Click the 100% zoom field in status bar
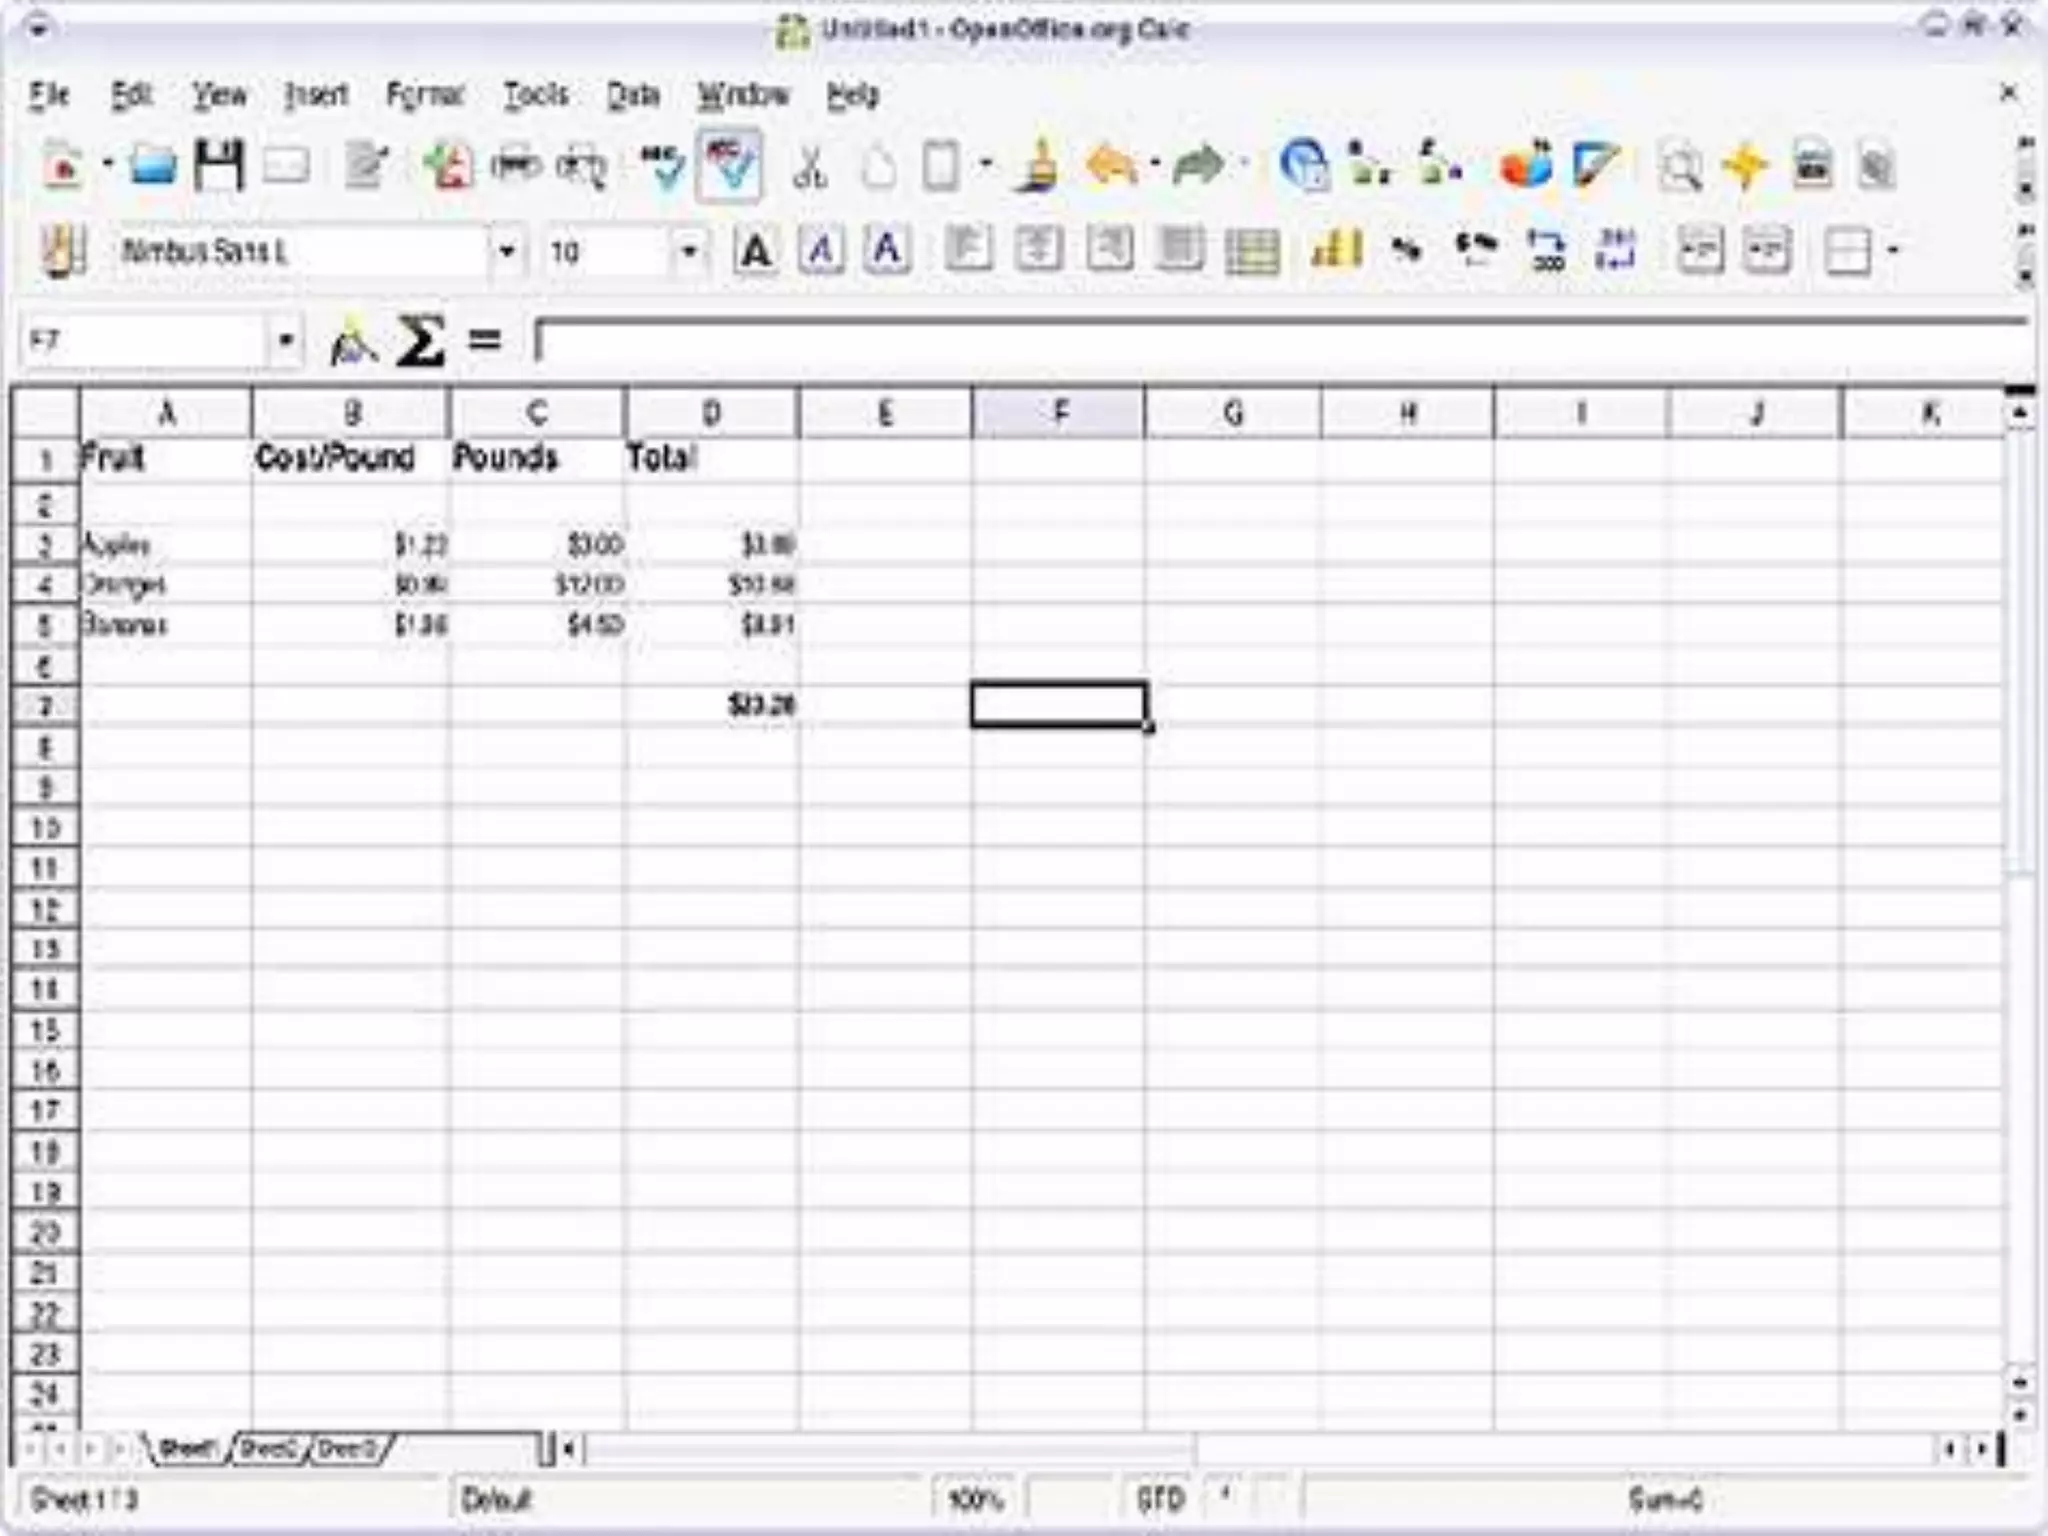The image size is (2048, 1536). 974,1499
